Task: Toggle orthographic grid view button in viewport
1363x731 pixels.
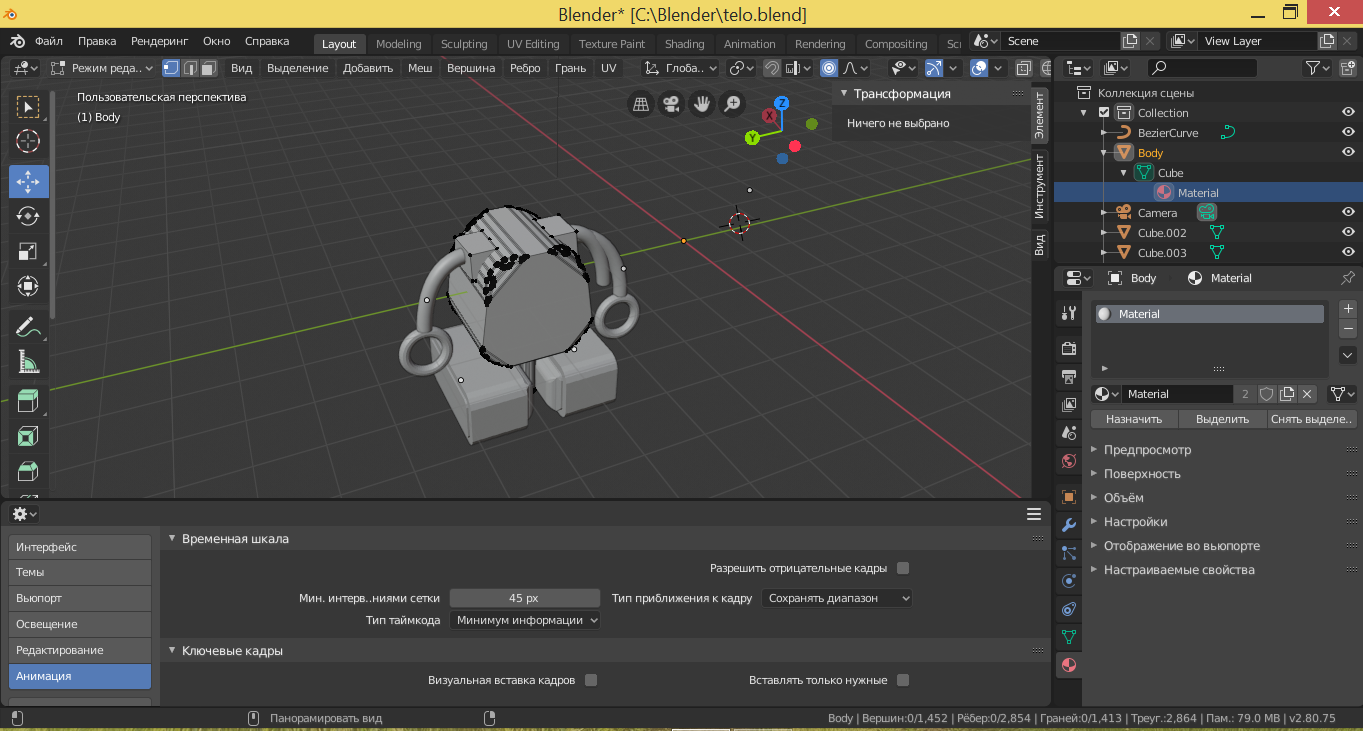Action: coord(641,103)
